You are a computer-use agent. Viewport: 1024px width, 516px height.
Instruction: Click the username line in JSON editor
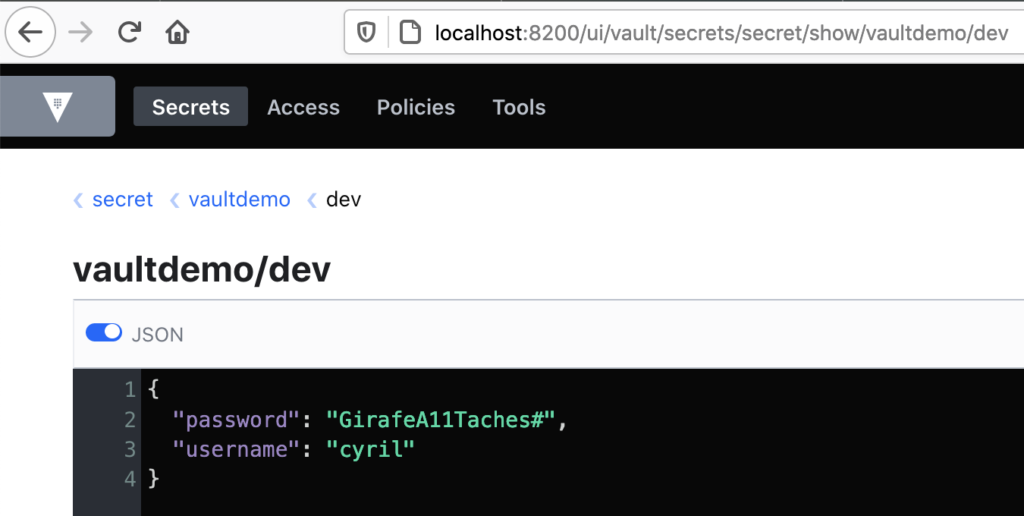coord(294,449)
